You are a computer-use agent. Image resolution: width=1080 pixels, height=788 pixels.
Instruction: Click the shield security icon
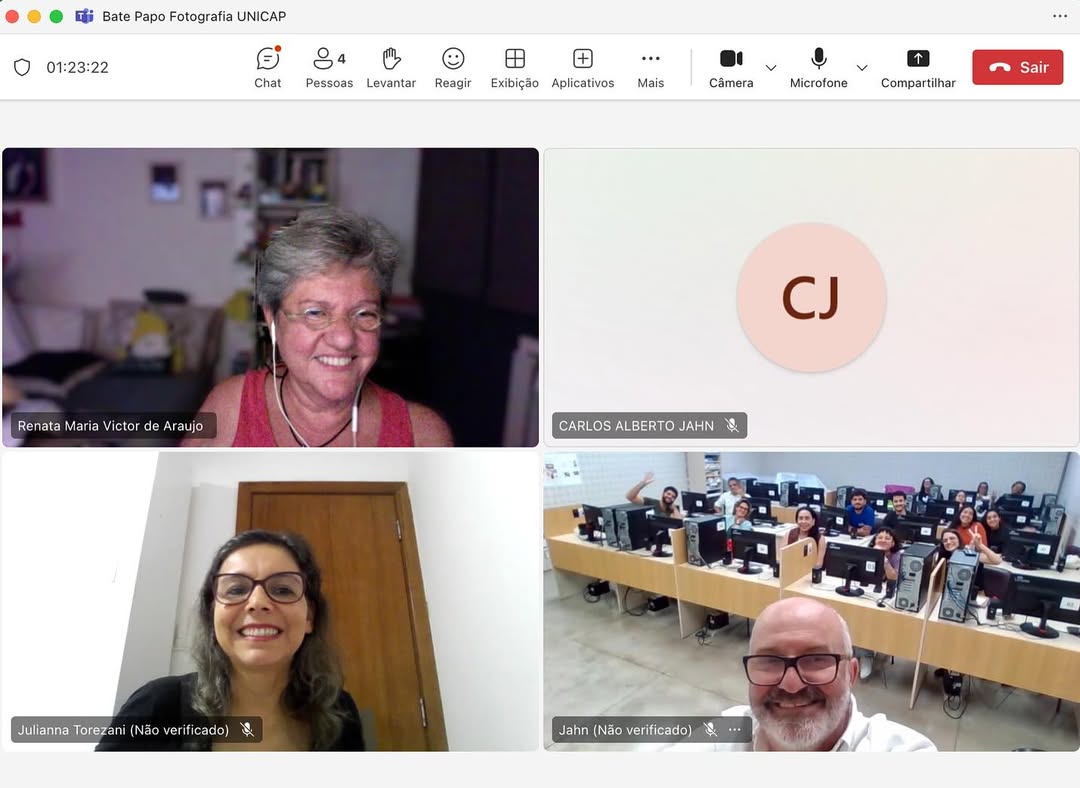click(22, 67)
